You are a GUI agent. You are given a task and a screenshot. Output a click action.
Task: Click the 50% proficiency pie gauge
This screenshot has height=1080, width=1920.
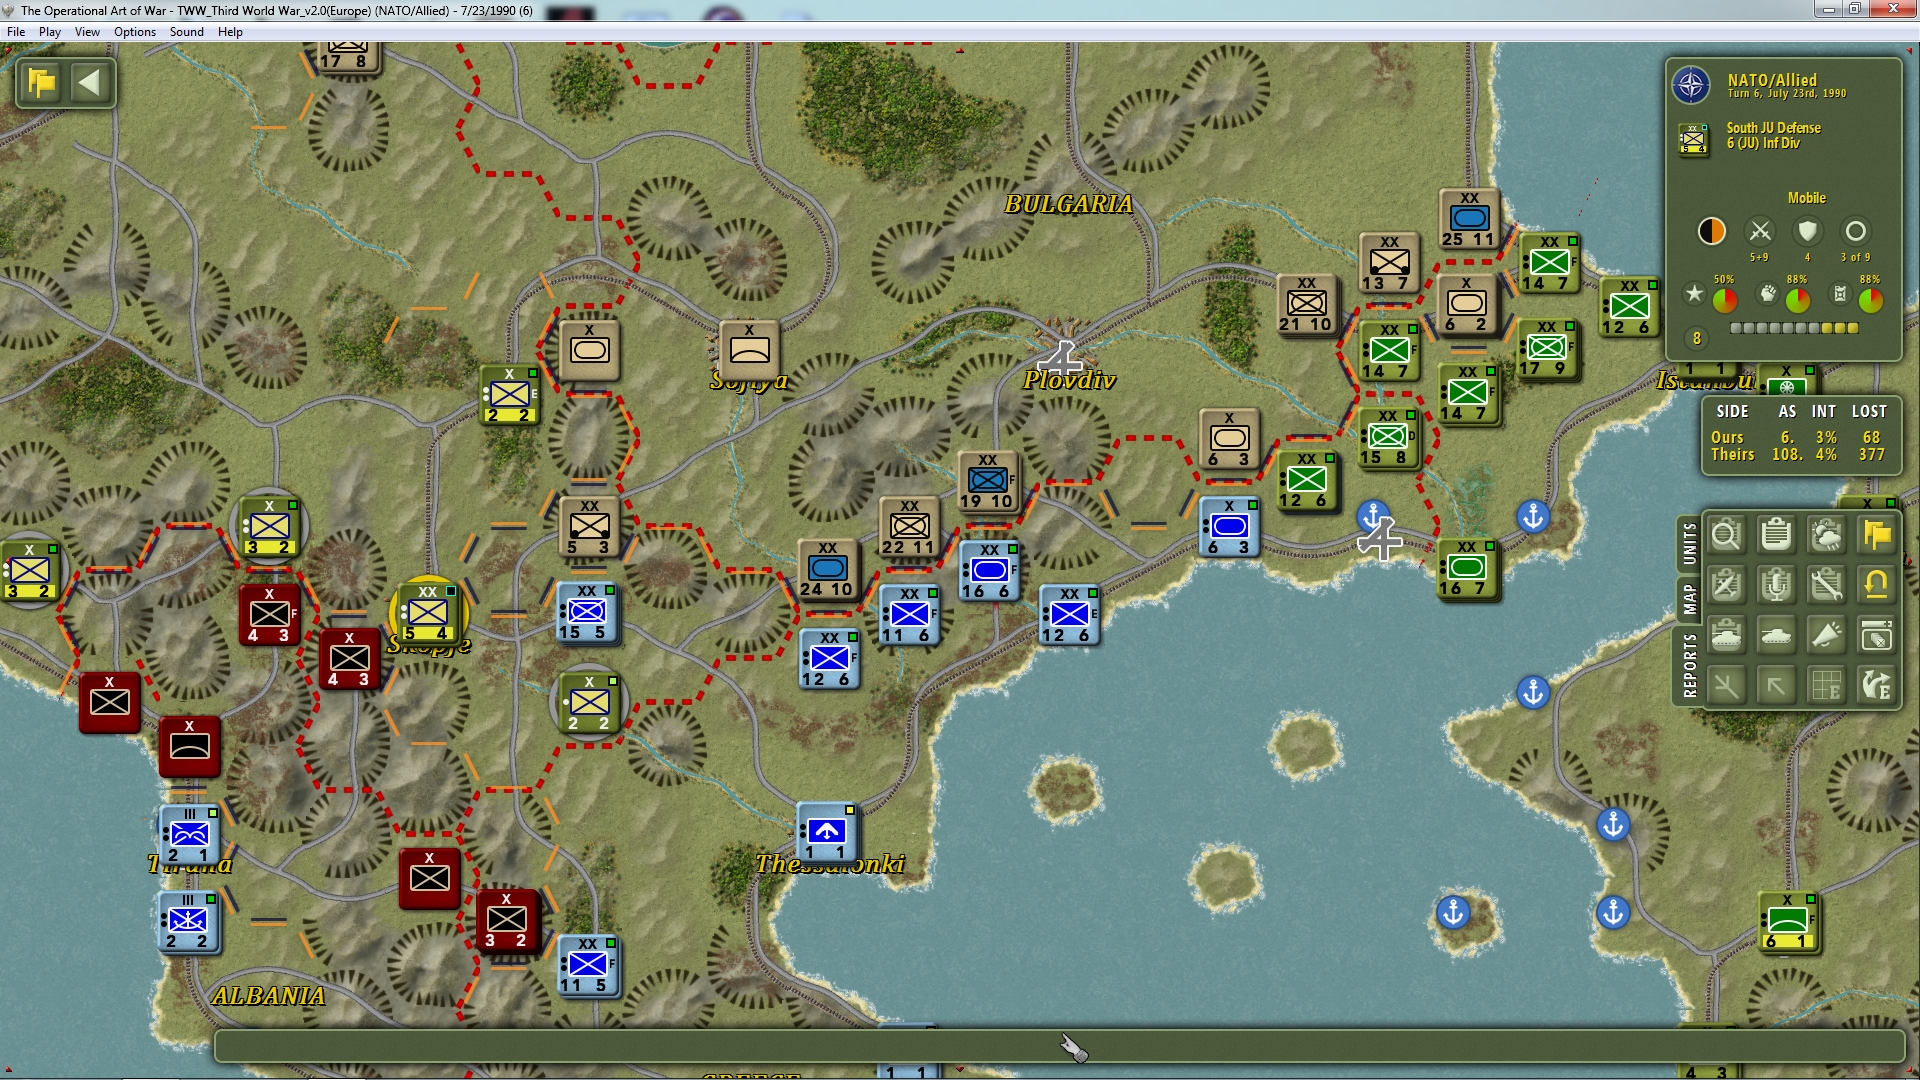click(1724, 299)
